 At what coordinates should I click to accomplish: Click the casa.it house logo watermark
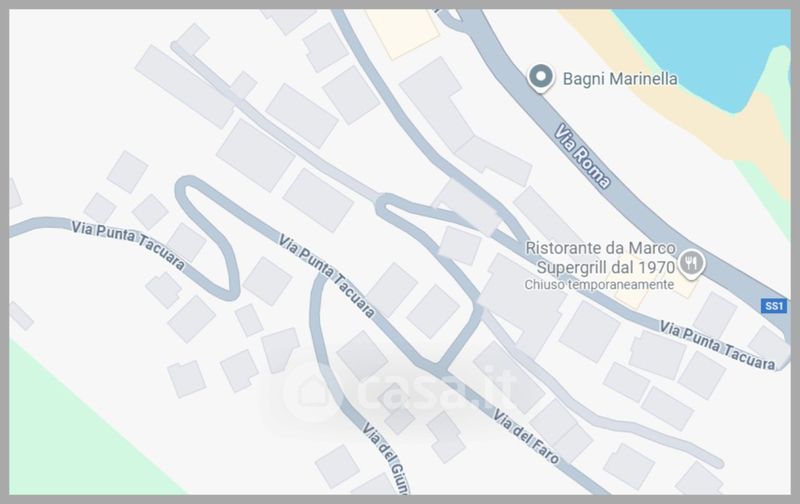click(x=311, y=391)
